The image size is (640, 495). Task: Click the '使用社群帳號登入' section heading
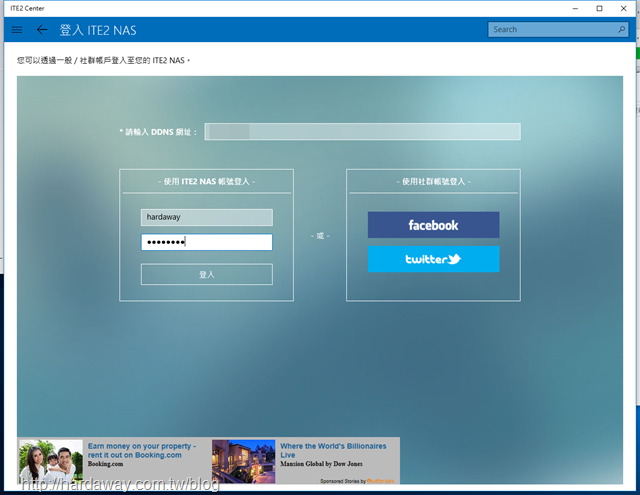[x=433, y=182]
